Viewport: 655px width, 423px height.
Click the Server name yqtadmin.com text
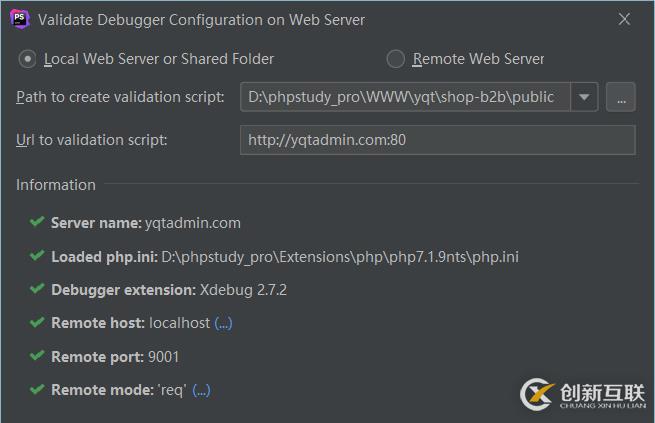point(193,223)
